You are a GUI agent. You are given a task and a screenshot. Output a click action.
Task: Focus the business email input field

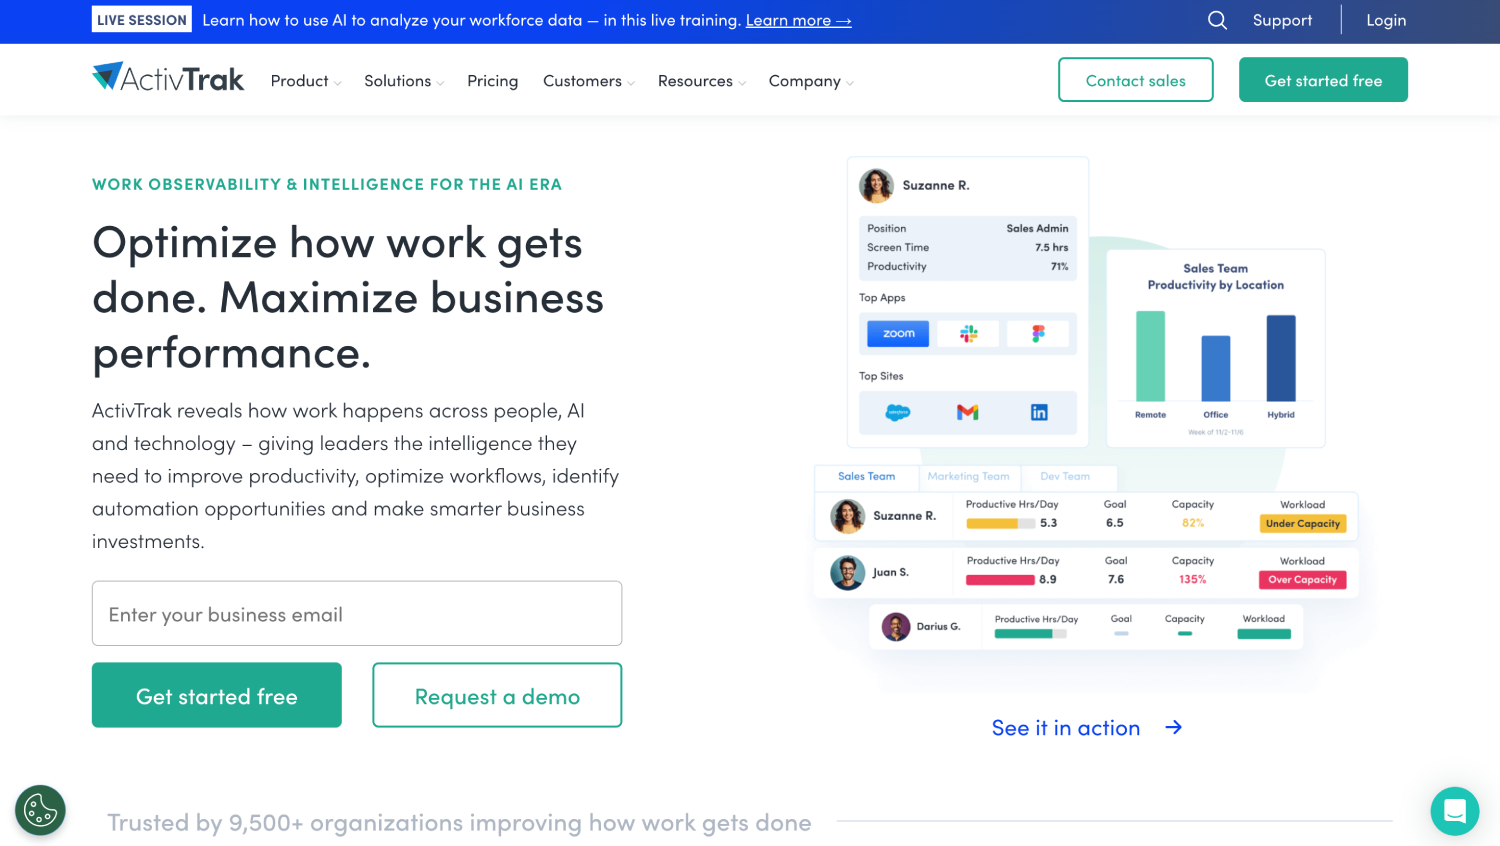357,614
